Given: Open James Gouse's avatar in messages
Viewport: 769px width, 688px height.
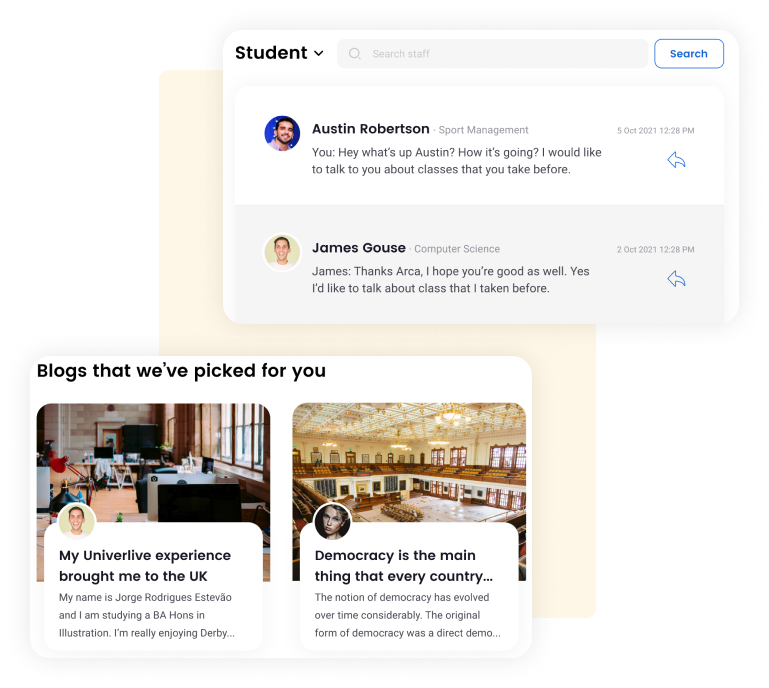Looking at the screenshot, I should point(282,252).
